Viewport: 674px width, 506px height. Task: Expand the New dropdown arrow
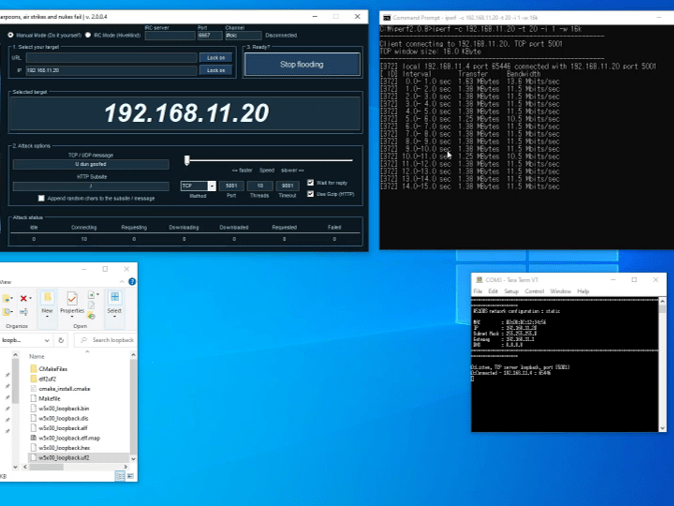point(47,317)
